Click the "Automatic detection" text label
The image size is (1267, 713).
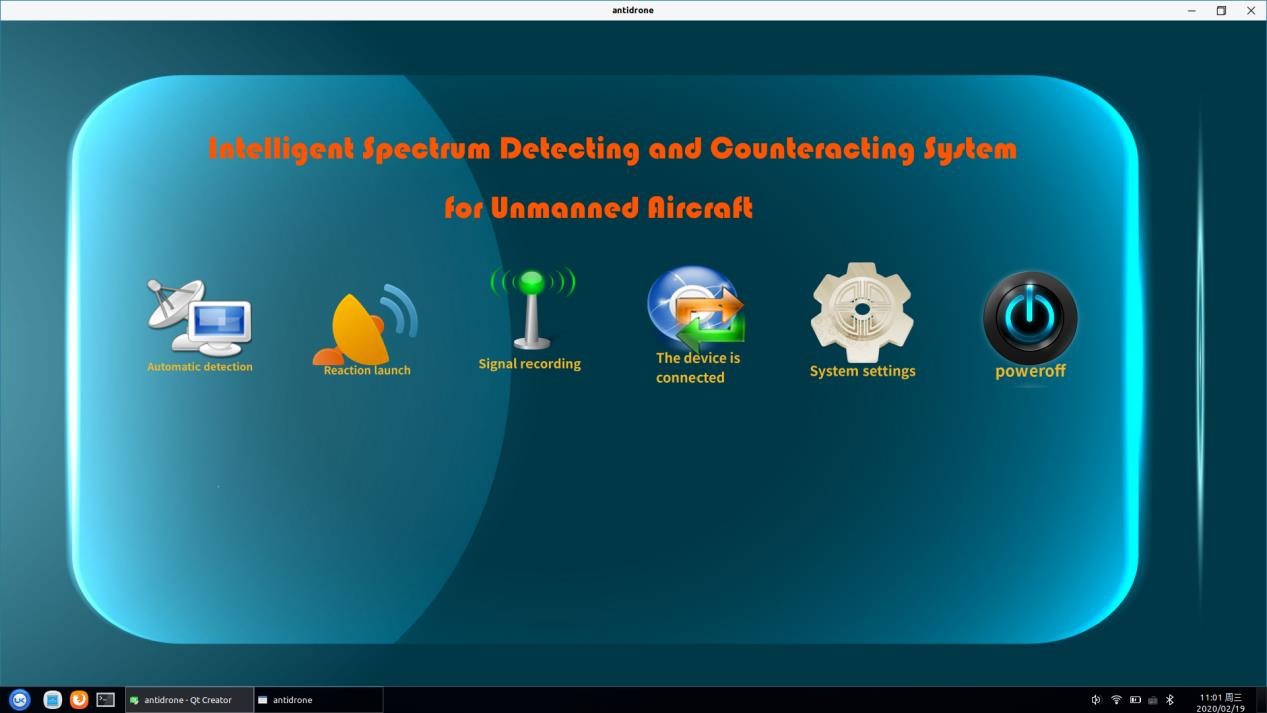pyautogui.click(x=200, y=367)
